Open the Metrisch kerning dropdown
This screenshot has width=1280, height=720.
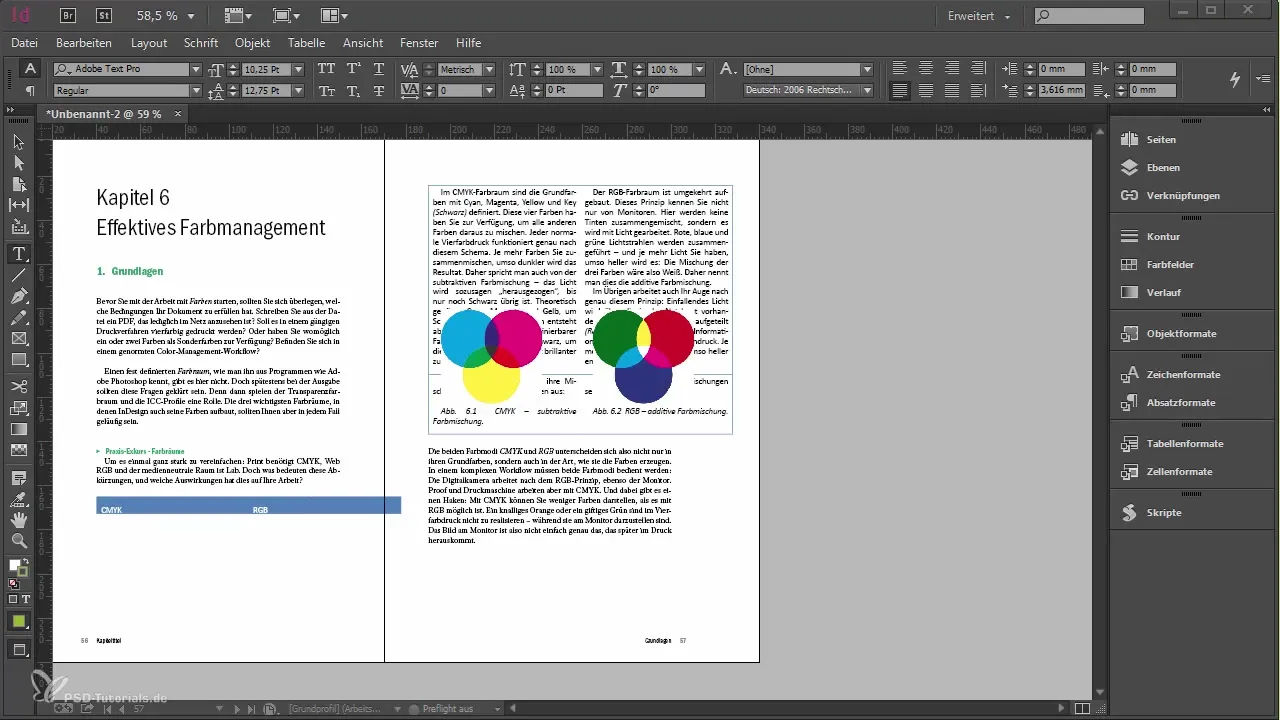pyautogui.click(x=487, y=70)
